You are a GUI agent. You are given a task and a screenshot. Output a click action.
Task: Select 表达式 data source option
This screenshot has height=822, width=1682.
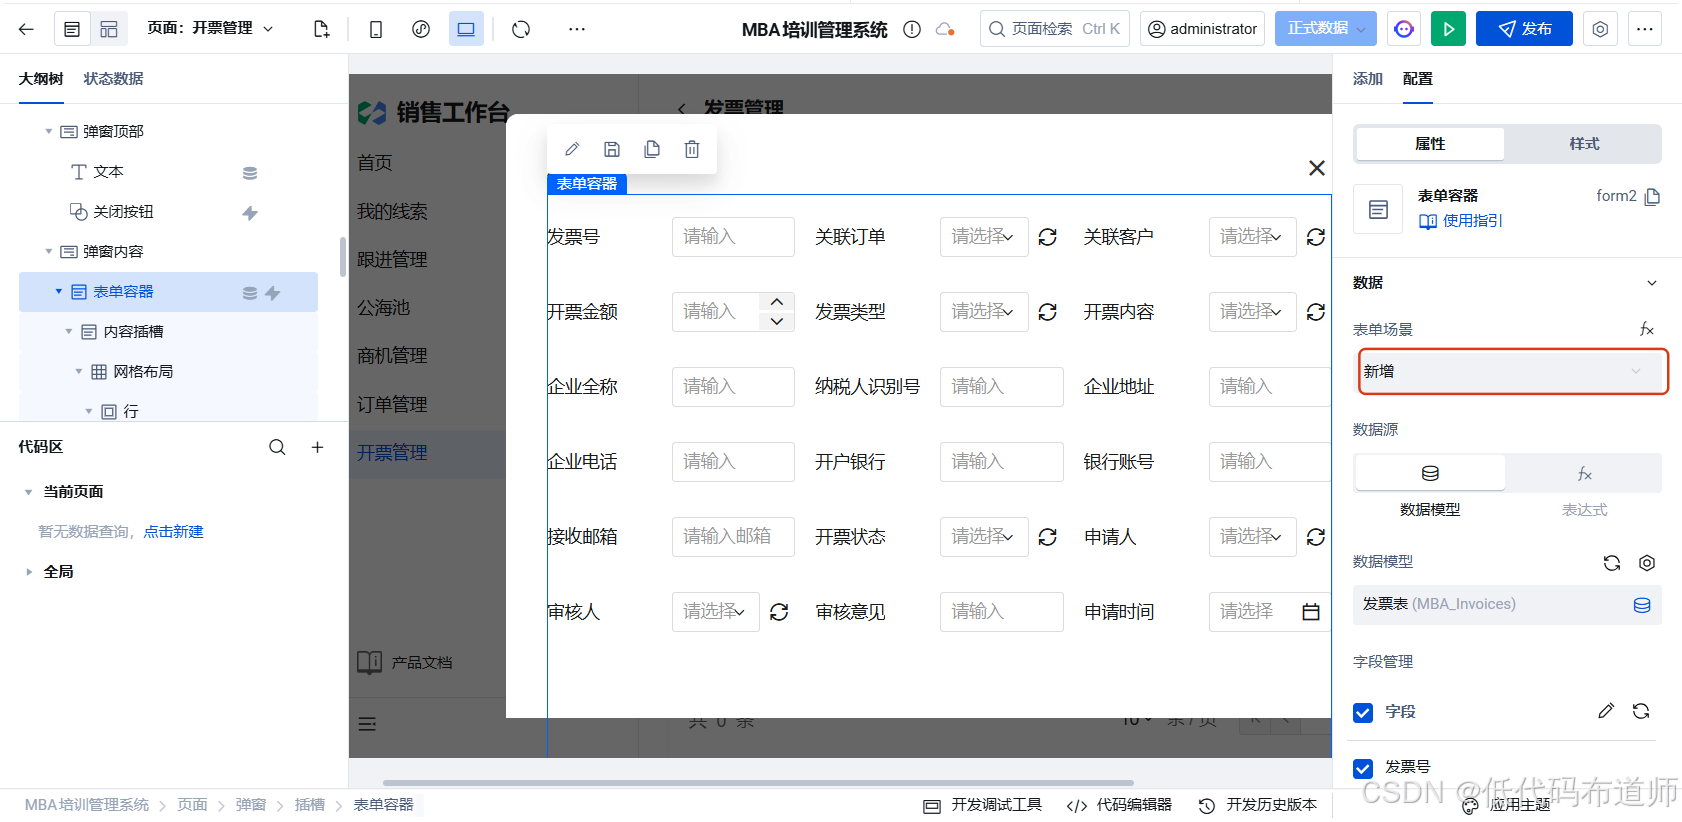(1584, 472)
